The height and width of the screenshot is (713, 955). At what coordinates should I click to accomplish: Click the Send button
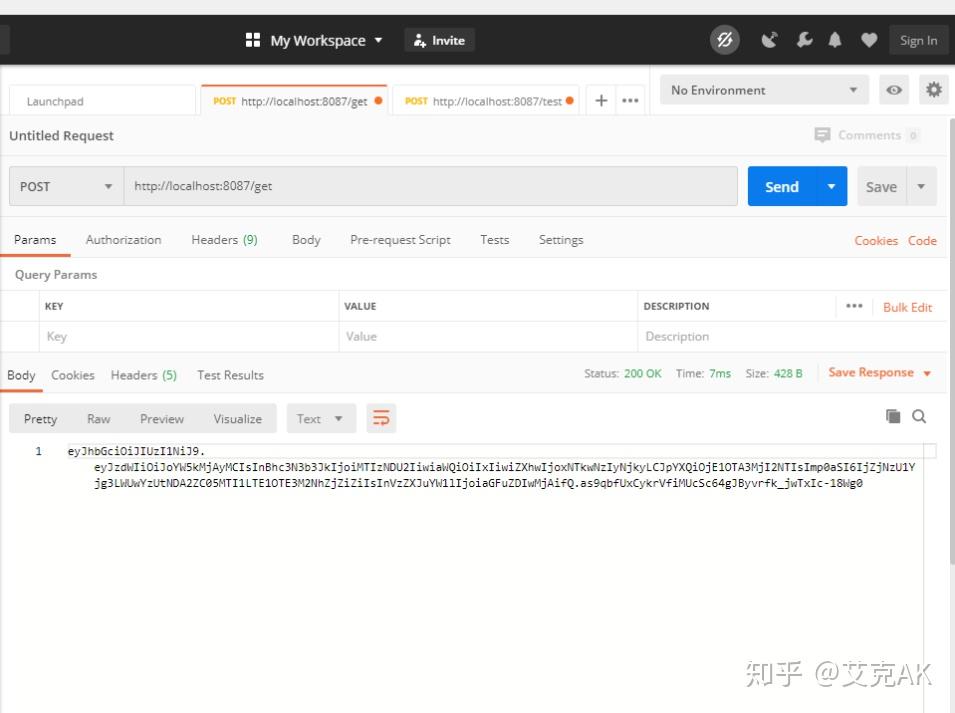click(782, 186)
